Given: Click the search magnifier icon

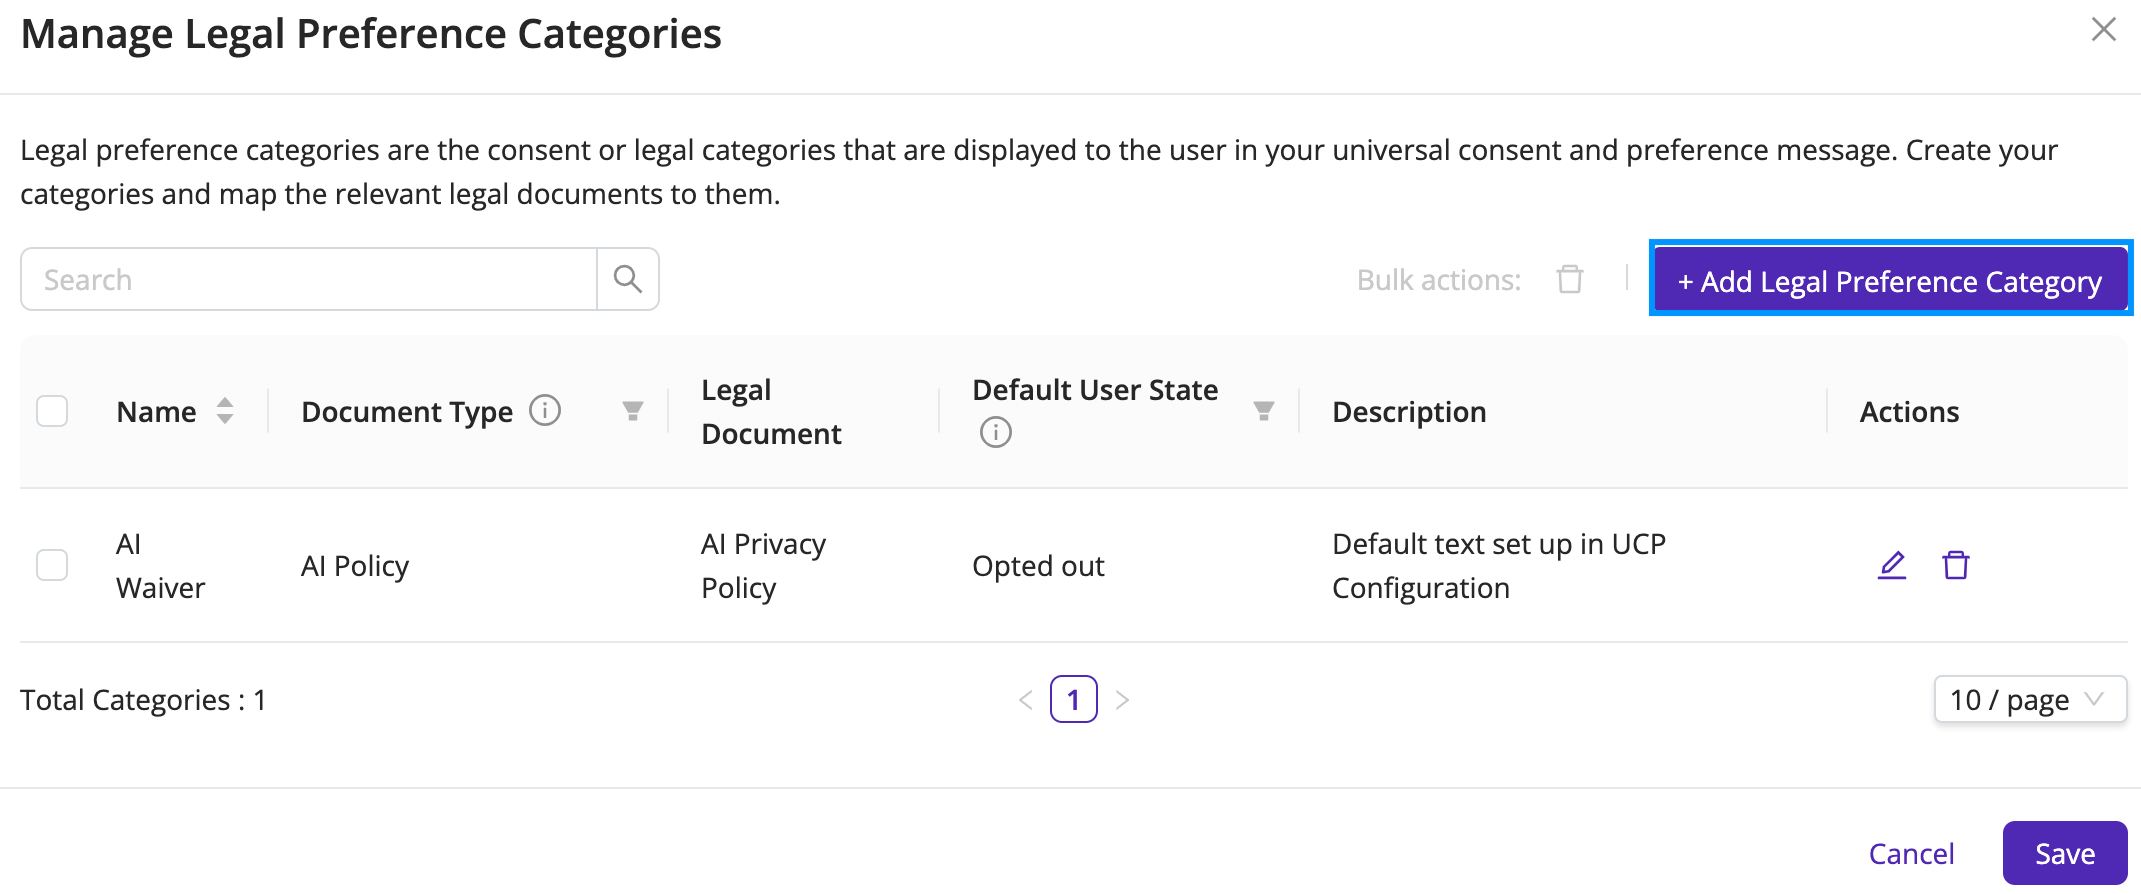Looking at the screenshot, I should click(x=628, y=279).
